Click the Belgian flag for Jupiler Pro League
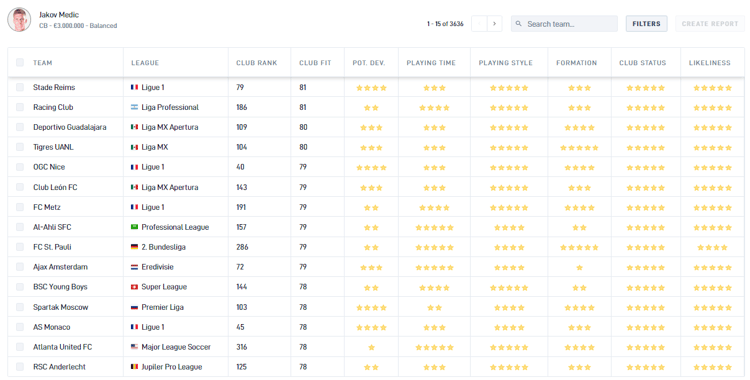Image resolution: width=750 pixels, height=380 pixels. [134, 367]
